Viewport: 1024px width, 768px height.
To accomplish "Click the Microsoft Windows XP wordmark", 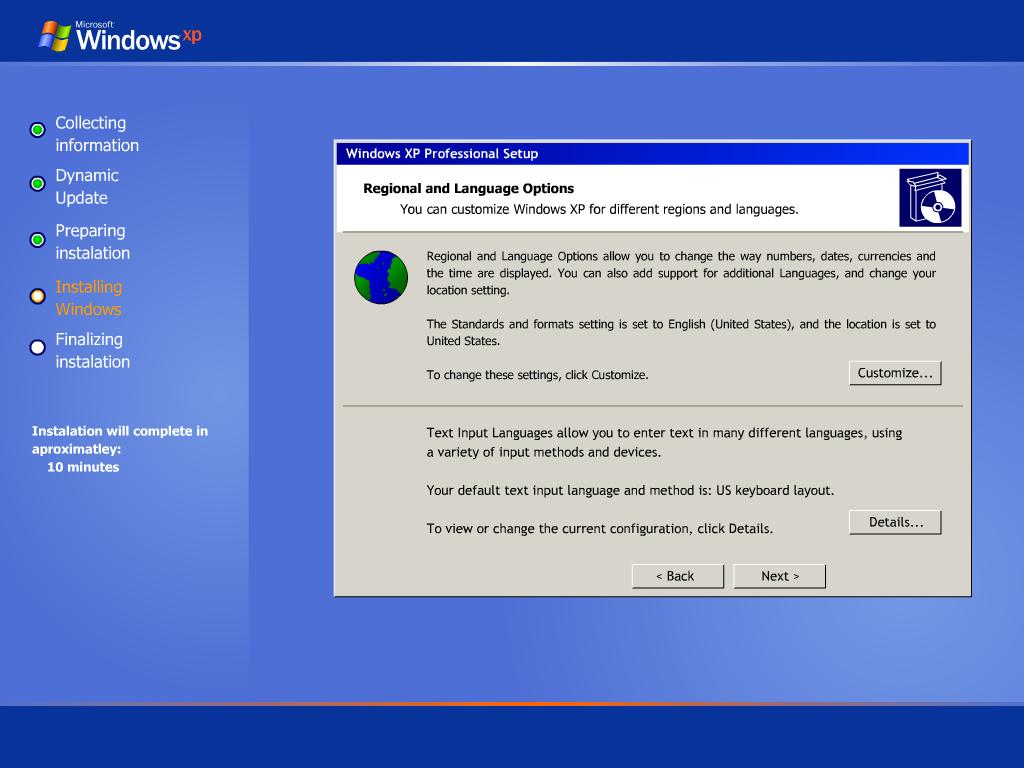I will [138, 38].
